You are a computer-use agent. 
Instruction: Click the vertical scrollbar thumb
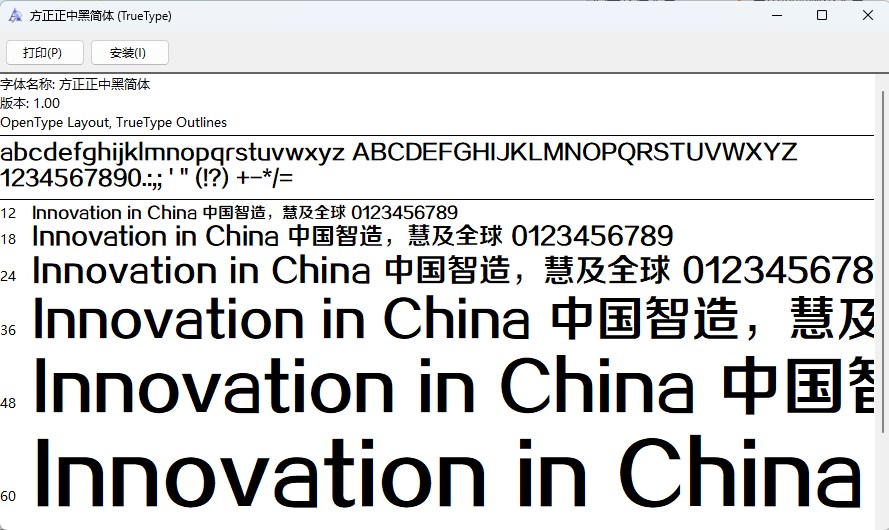[x=884, y=261]
